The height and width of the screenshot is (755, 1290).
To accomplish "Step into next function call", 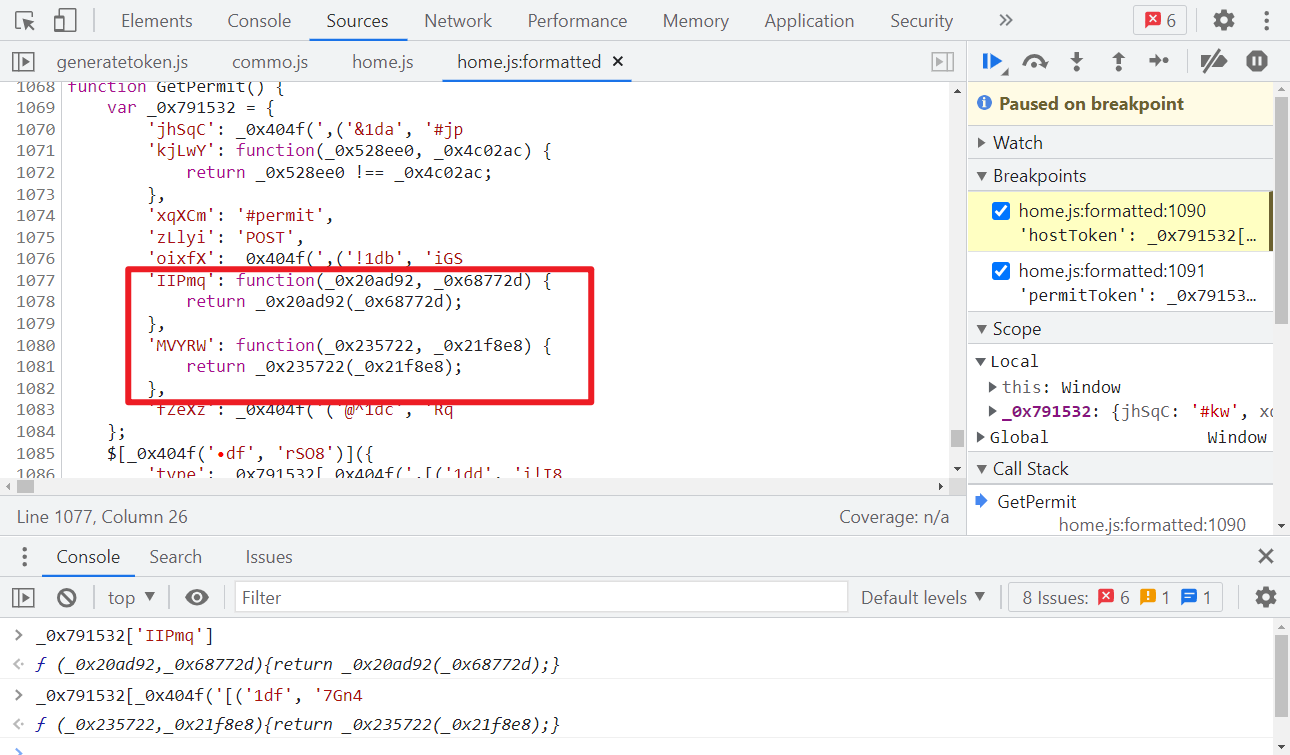I will (1077, 62).
